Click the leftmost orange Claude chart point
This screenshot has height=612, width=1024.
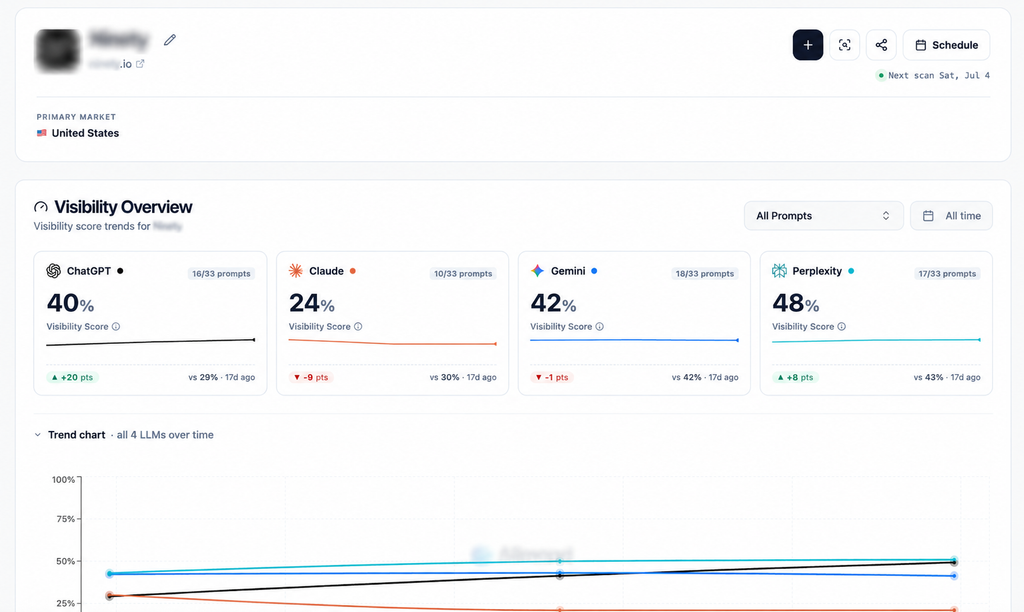(110, 595)
